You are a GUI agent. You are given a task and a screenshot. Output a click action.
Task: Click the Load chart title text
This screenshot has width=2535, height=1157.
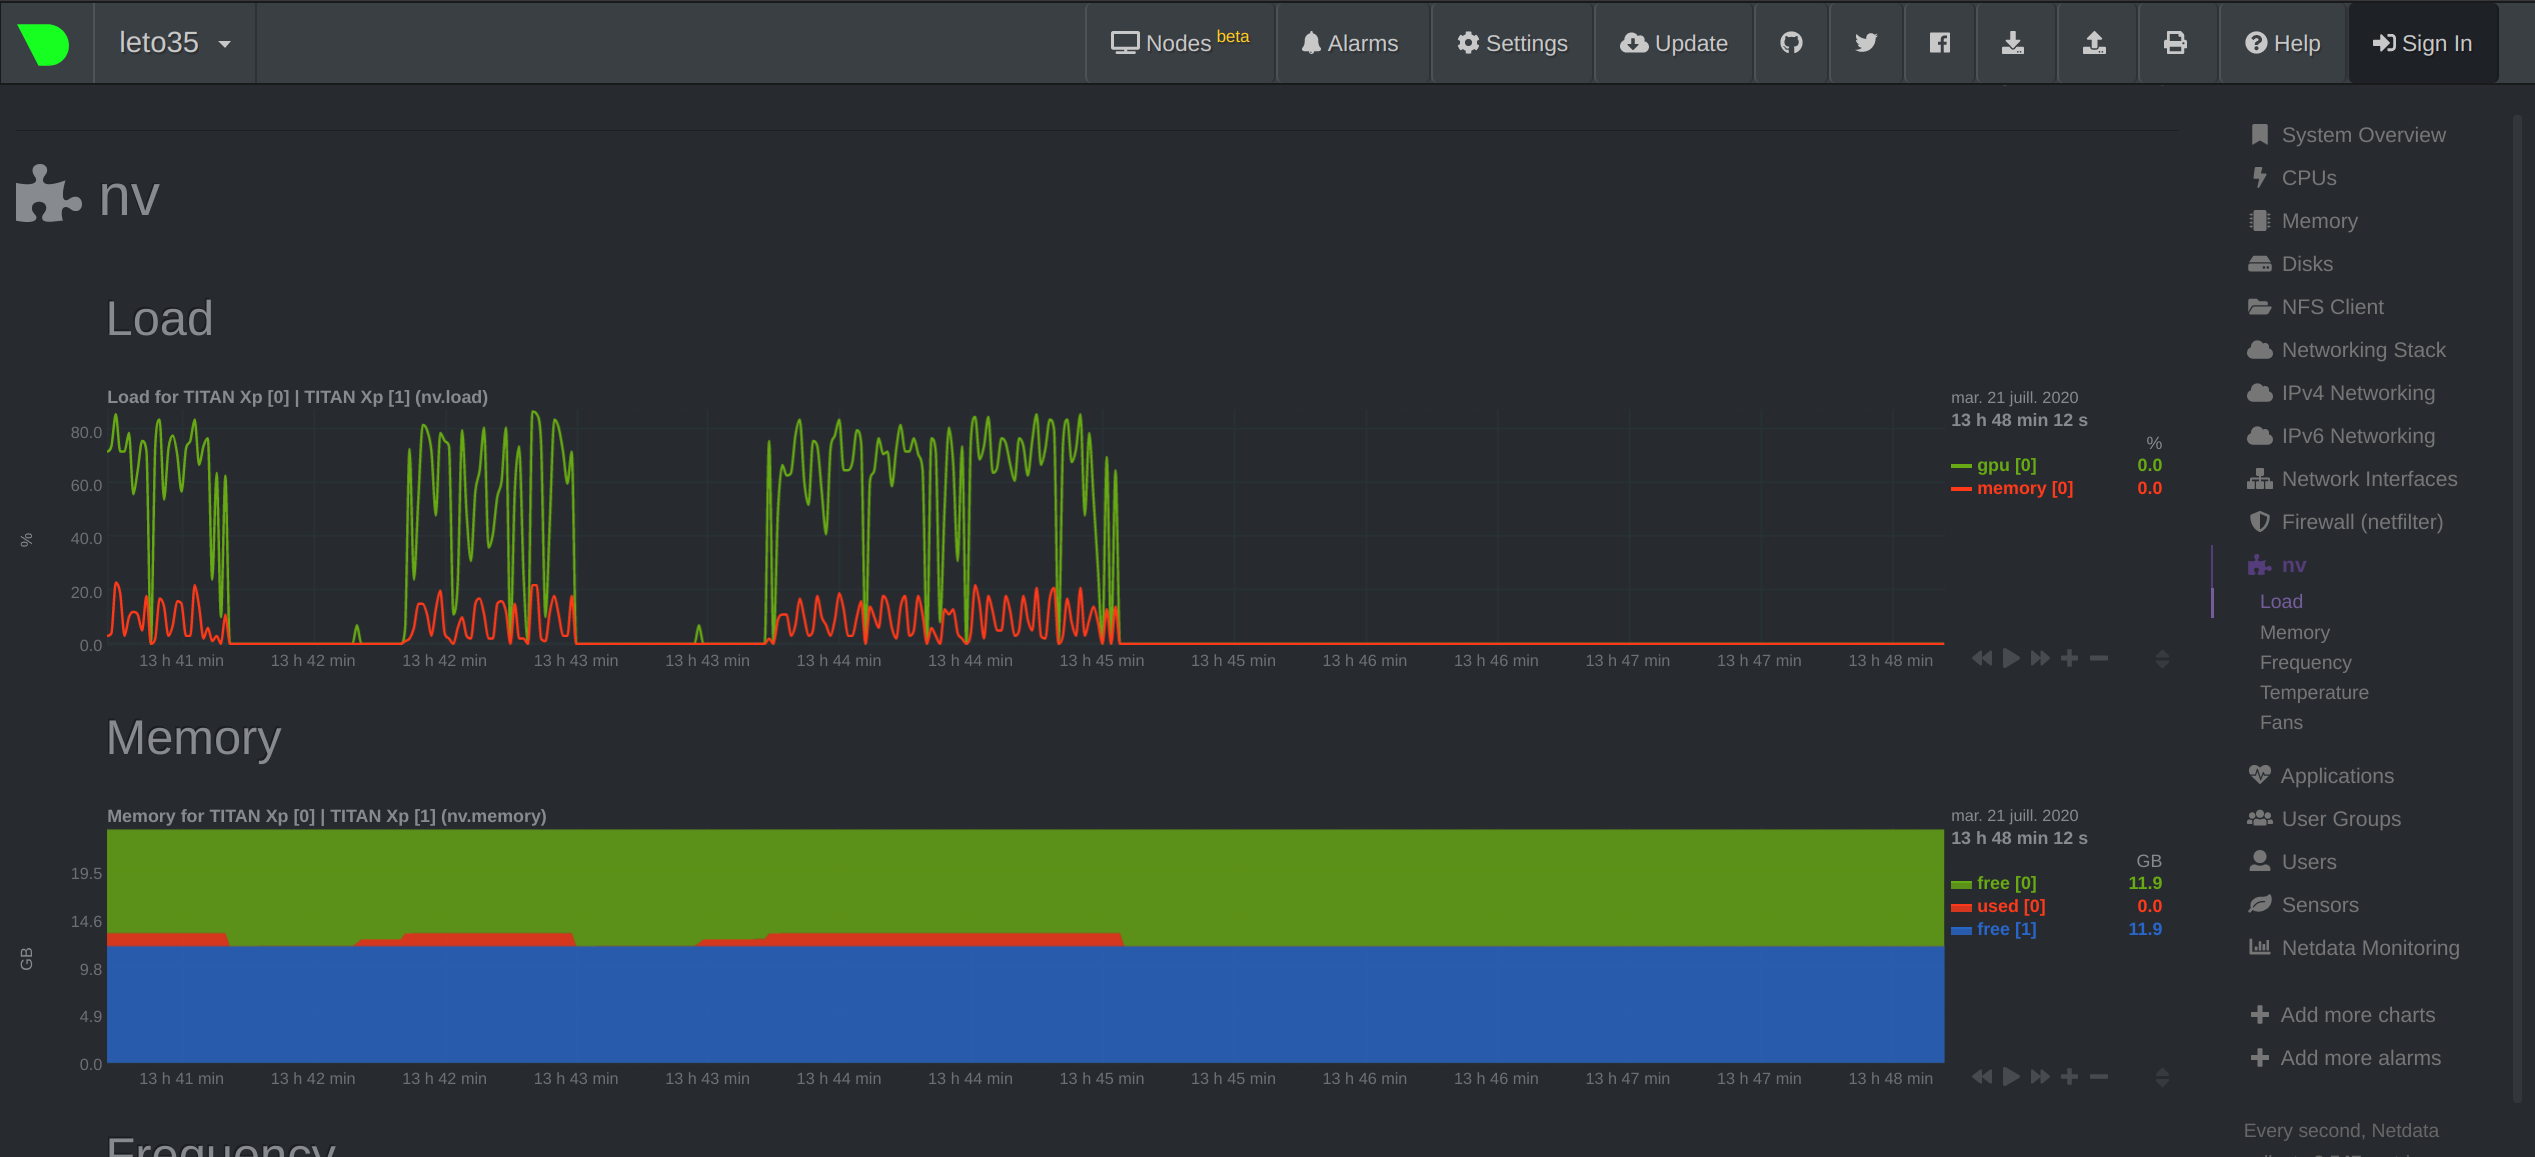point(297,397)
